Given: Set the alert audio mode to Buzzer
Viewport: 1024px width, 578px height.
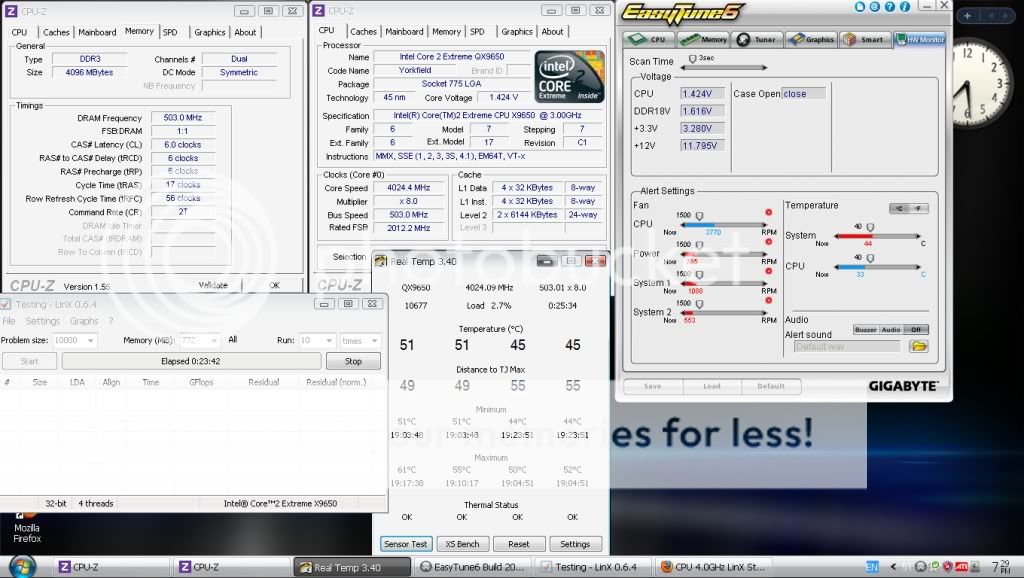Looking at the screenshot, I should coord(866,330).
